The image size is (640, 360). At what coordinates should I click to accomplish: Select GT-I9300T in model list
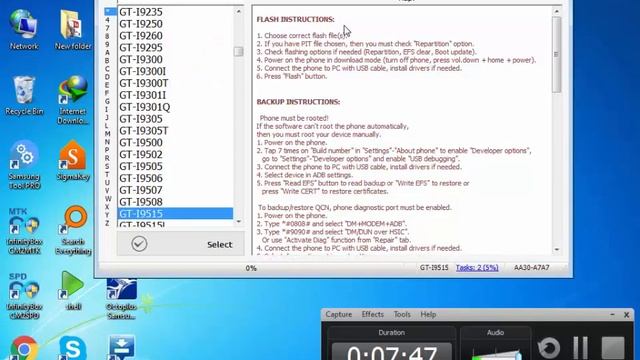[x=175, y=83]
